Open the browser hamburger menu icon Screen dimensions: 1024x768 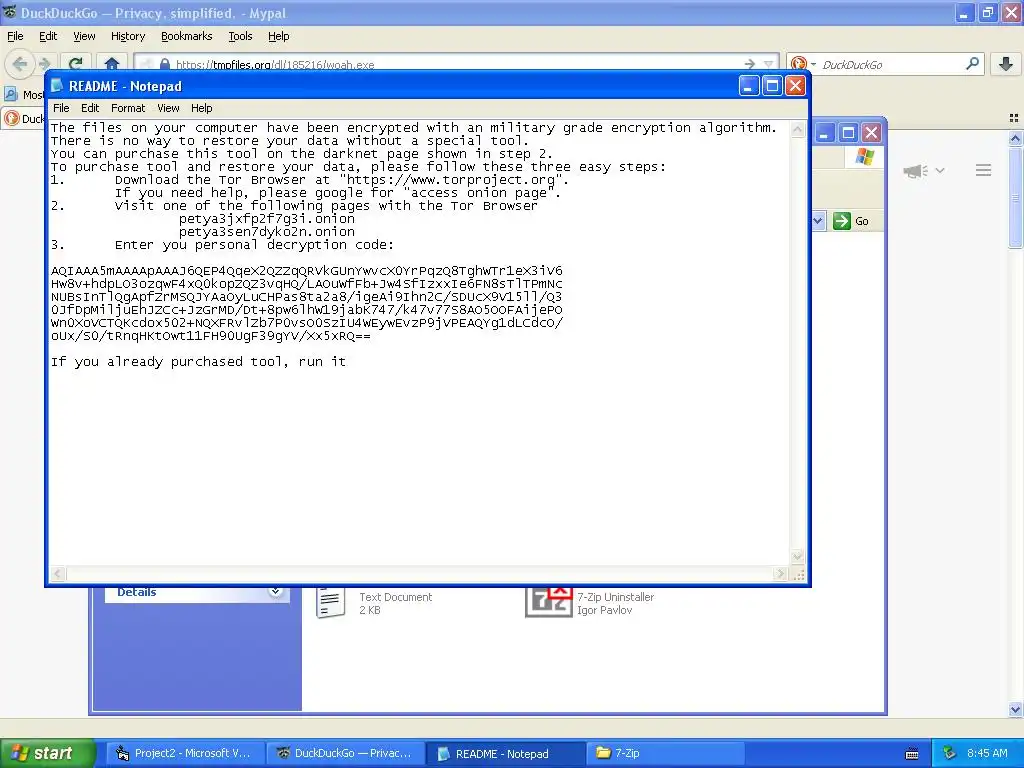(x=984, y=170)
